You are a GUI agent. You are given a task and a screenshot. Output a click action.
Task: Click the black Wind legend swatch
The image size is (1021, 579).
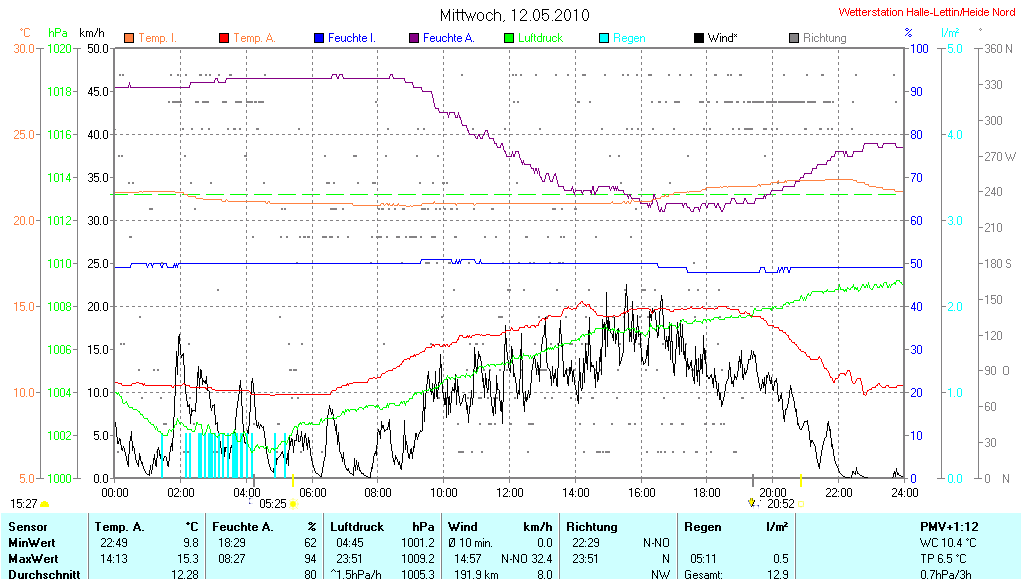[698, 38]
